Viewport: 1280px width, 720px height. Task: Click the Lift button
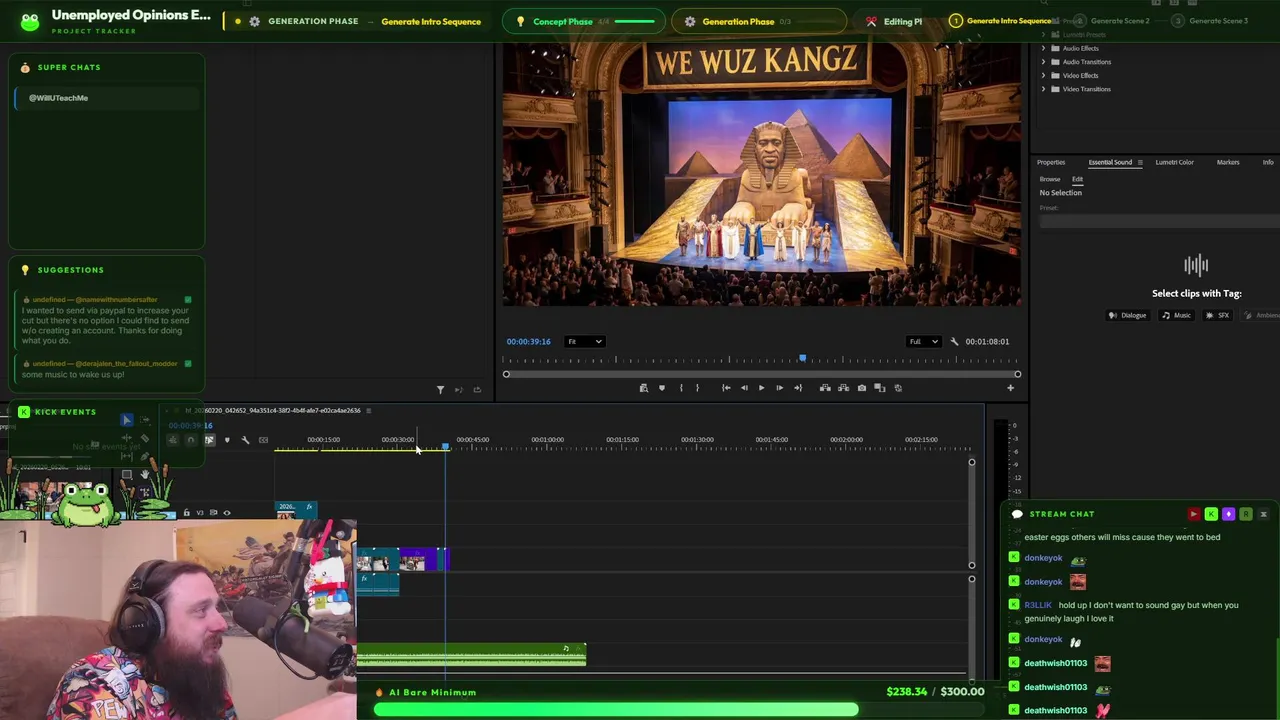[825, 388]
